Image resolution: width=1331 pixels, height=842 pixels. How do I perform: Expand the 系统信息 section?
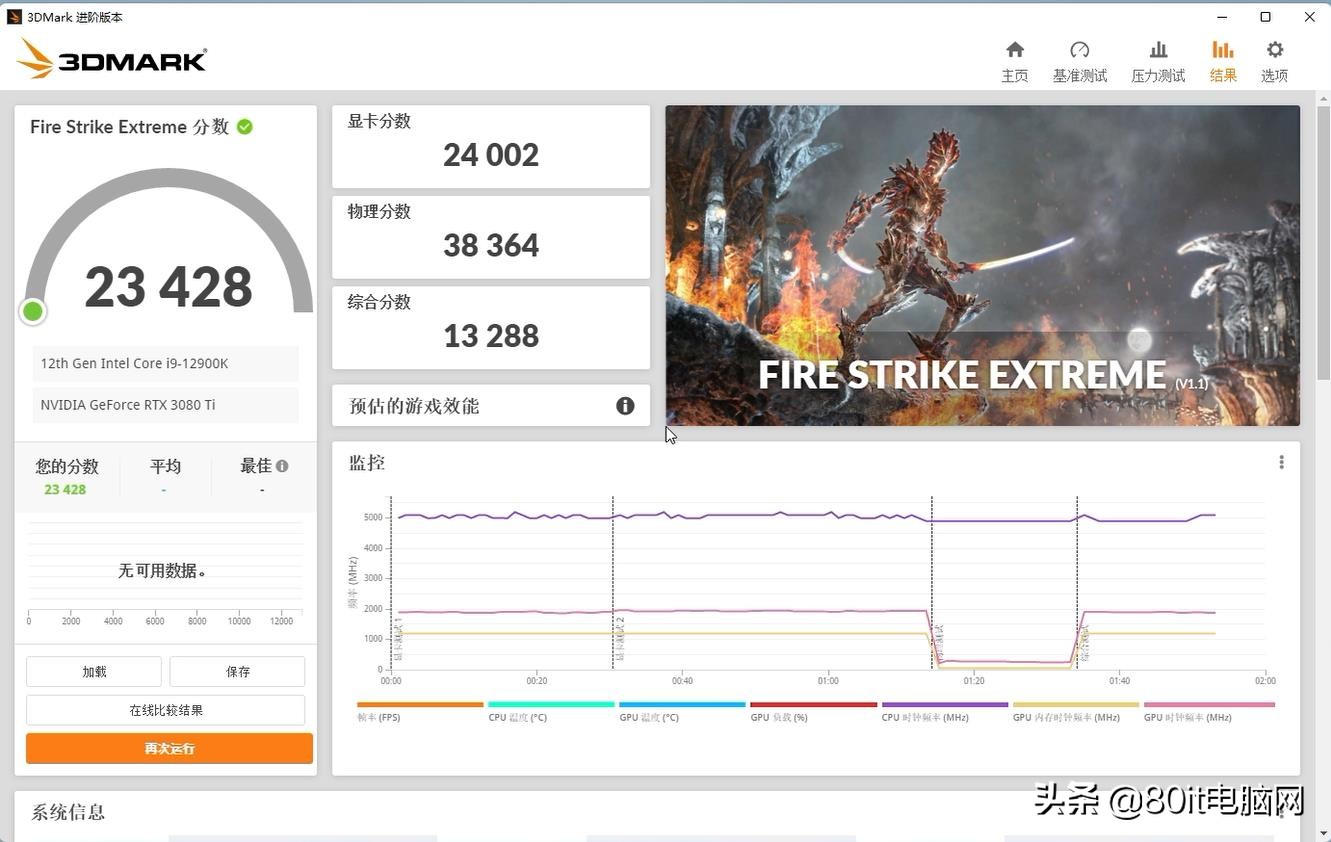click(67, 812)
